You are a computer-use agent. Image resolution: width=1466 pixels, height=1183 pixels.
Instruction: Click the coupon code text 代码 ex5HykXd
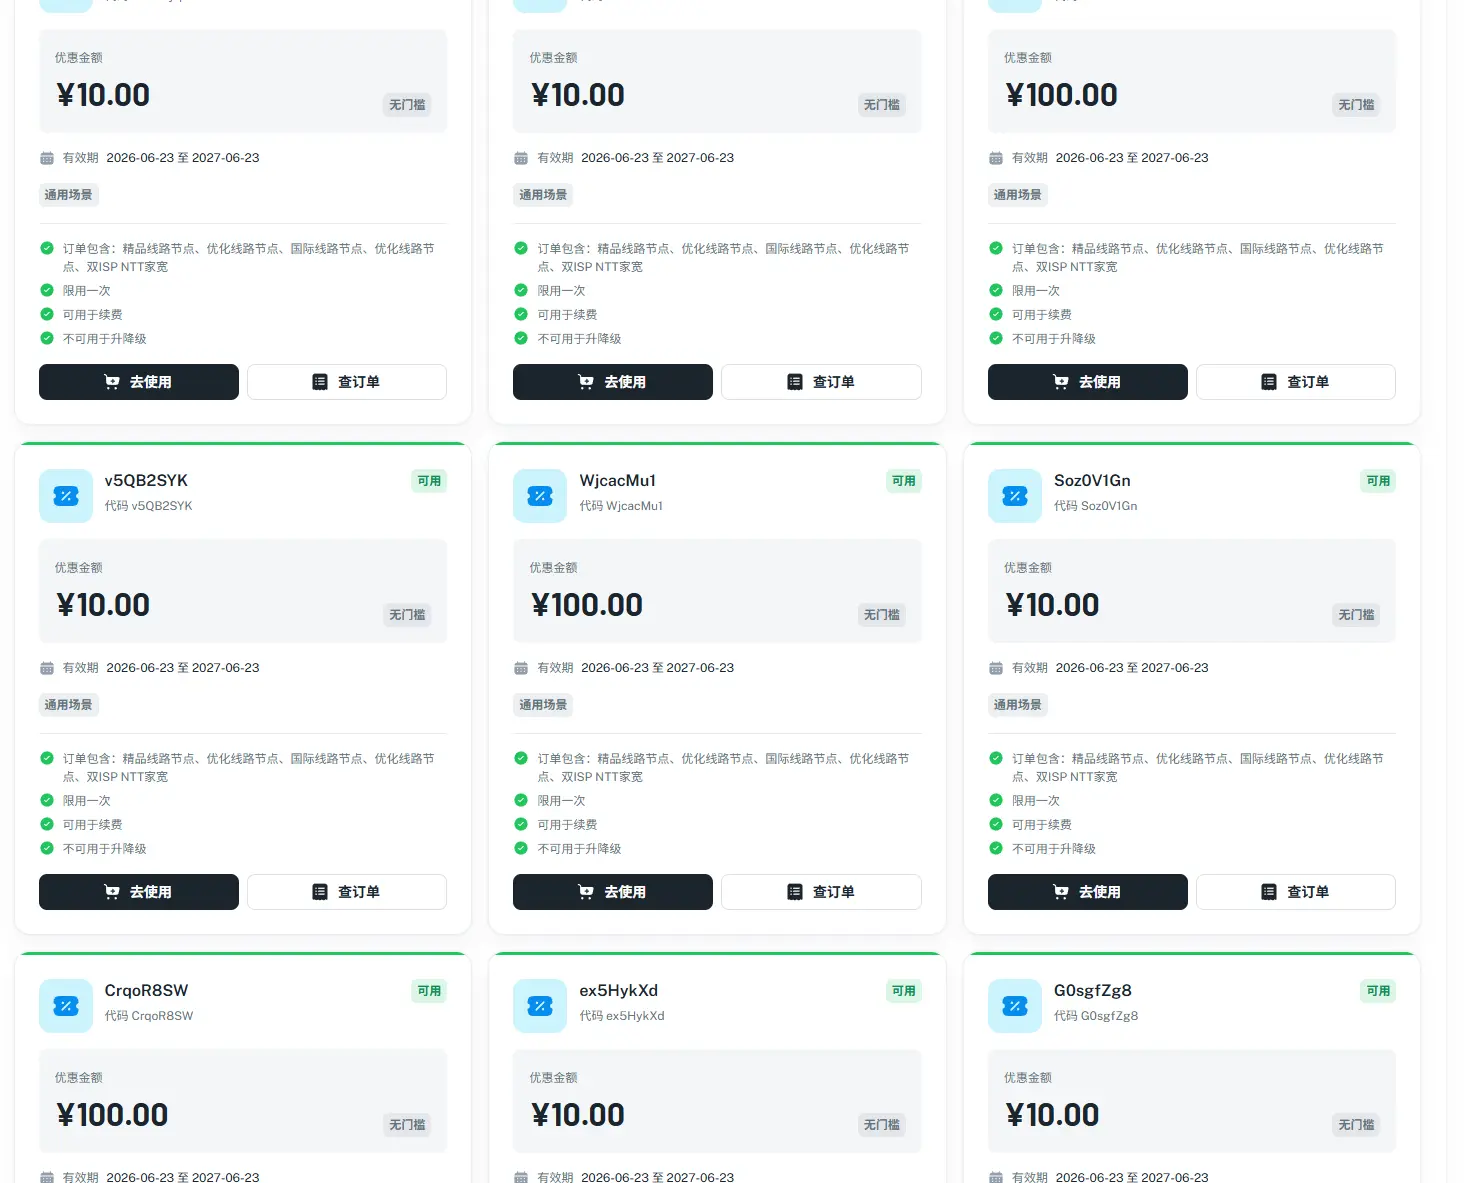(x=622, y=1016)
